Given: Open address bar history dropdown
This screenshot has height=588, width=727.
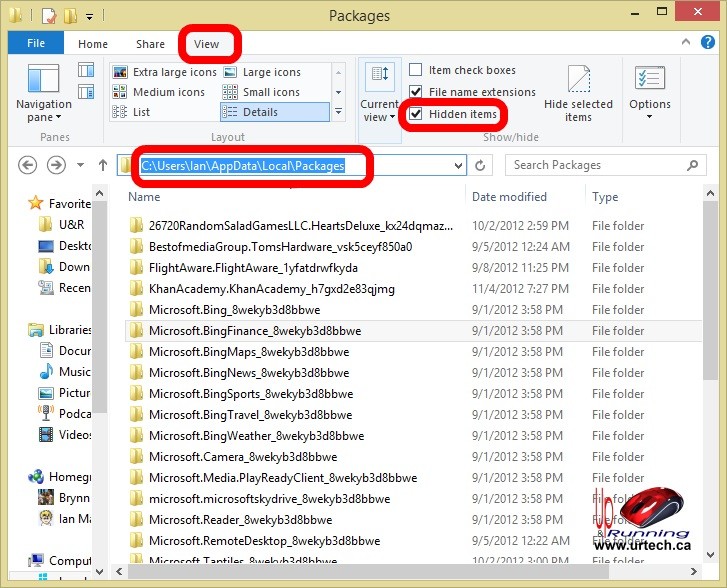Looking at the screenshot, I should 459,166.
